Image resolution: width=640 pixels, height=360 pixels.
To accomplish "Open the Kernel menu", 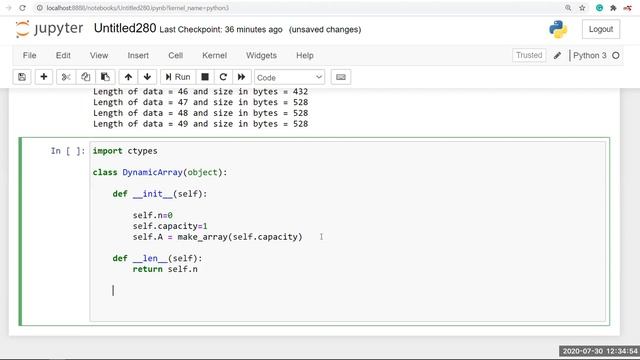I will click(214, 56).
